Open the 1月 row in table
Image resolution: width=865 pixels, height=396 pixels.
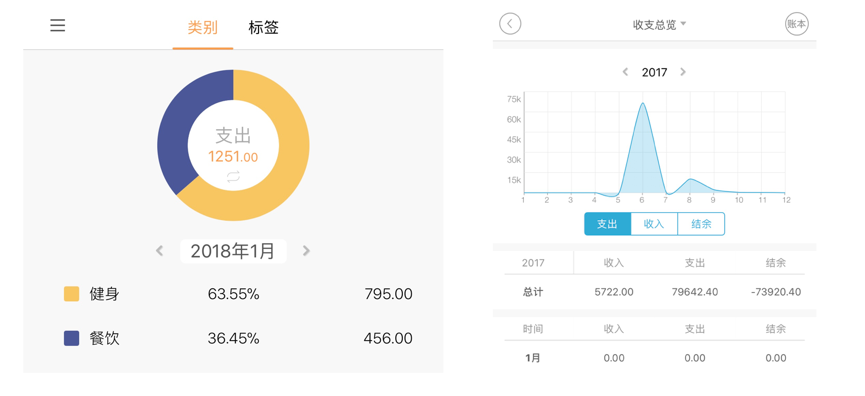(x=654, y=358)
